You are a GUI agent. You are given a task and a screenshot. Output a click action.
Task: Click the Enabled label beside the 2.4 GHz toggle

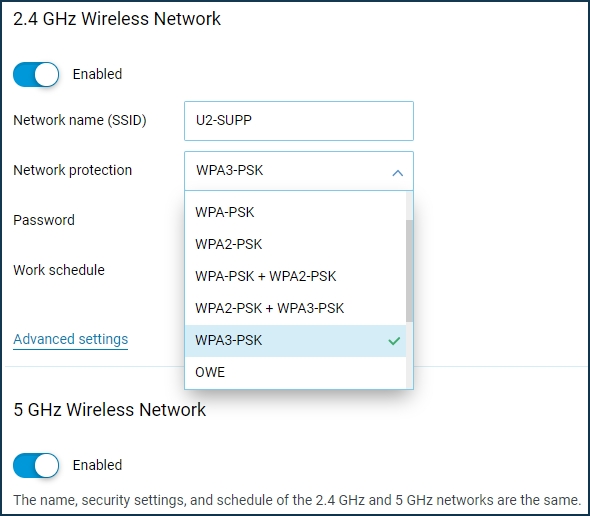97,74
